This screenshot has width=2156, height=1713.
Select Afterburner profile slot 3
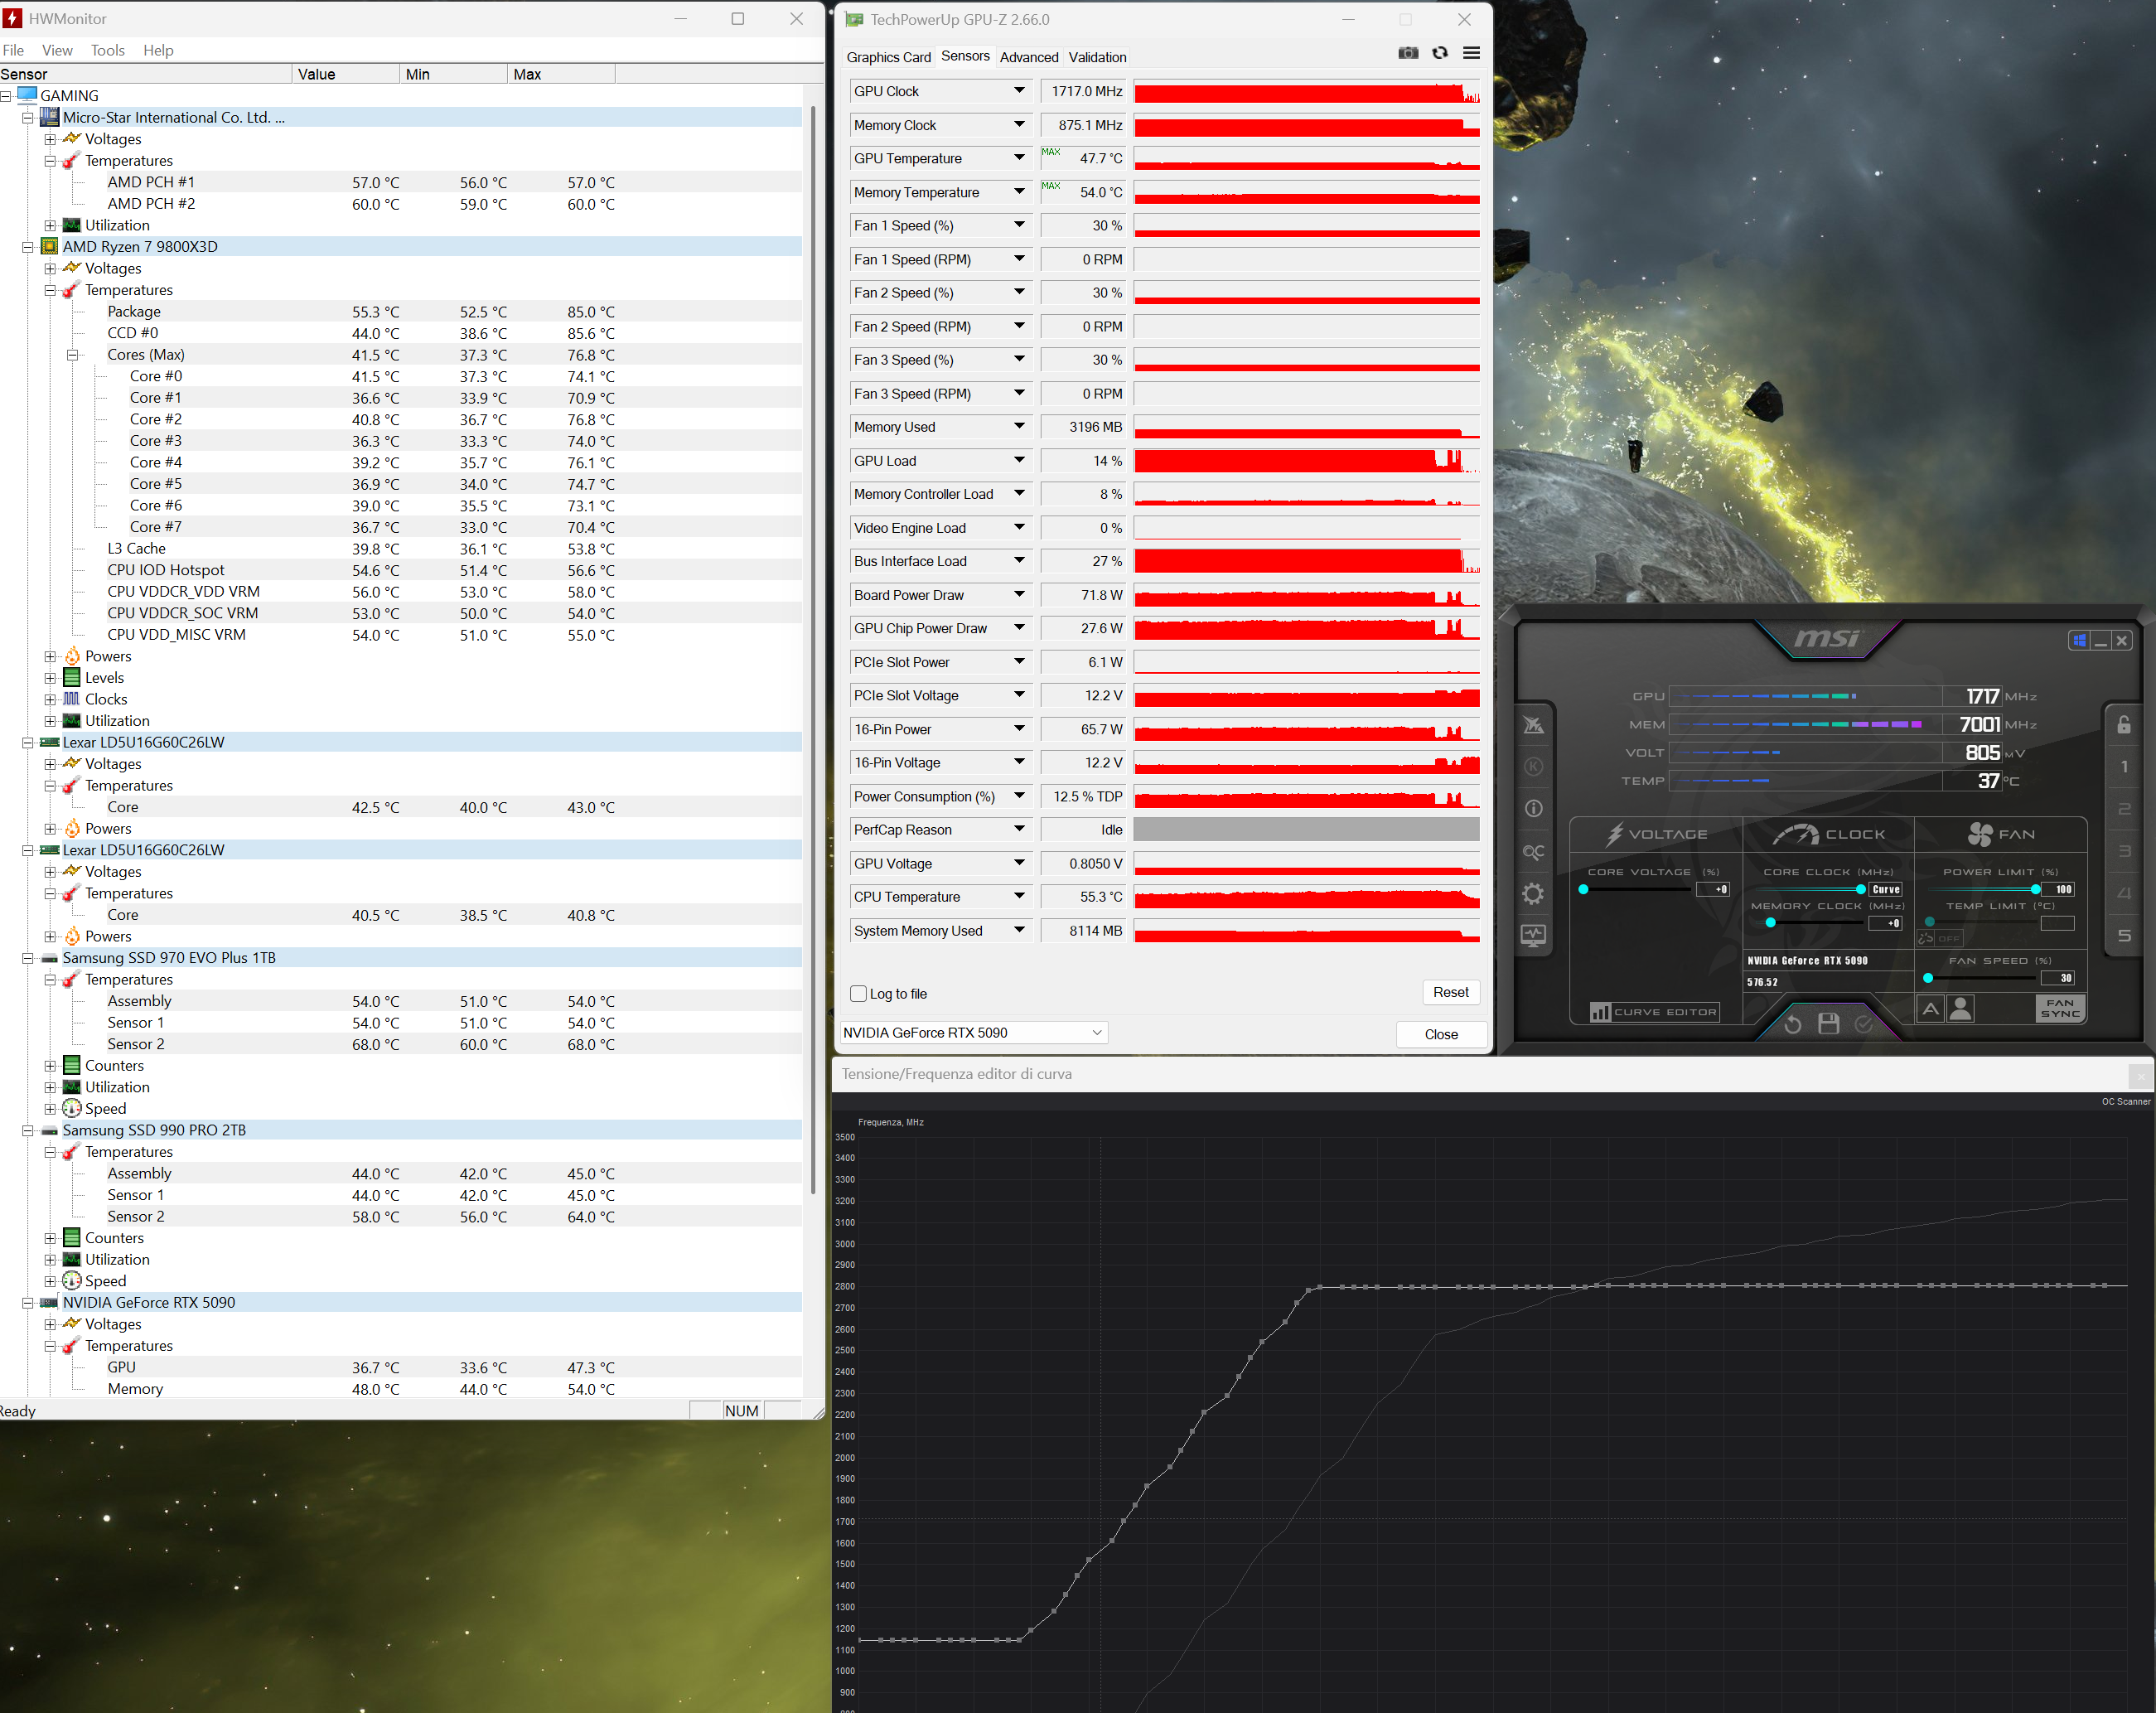point(2124,851)
